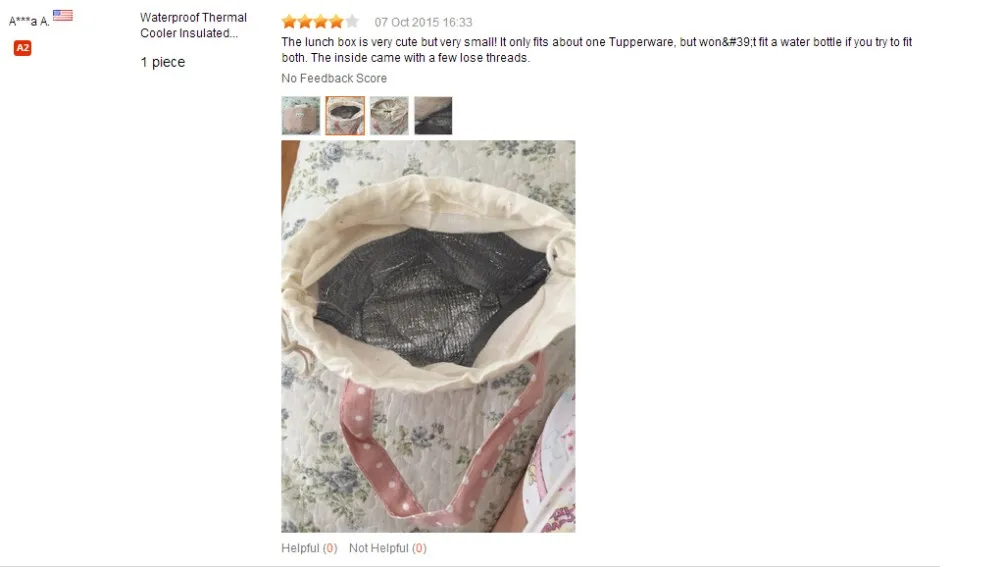Click the No Feedback Score text

334,78
